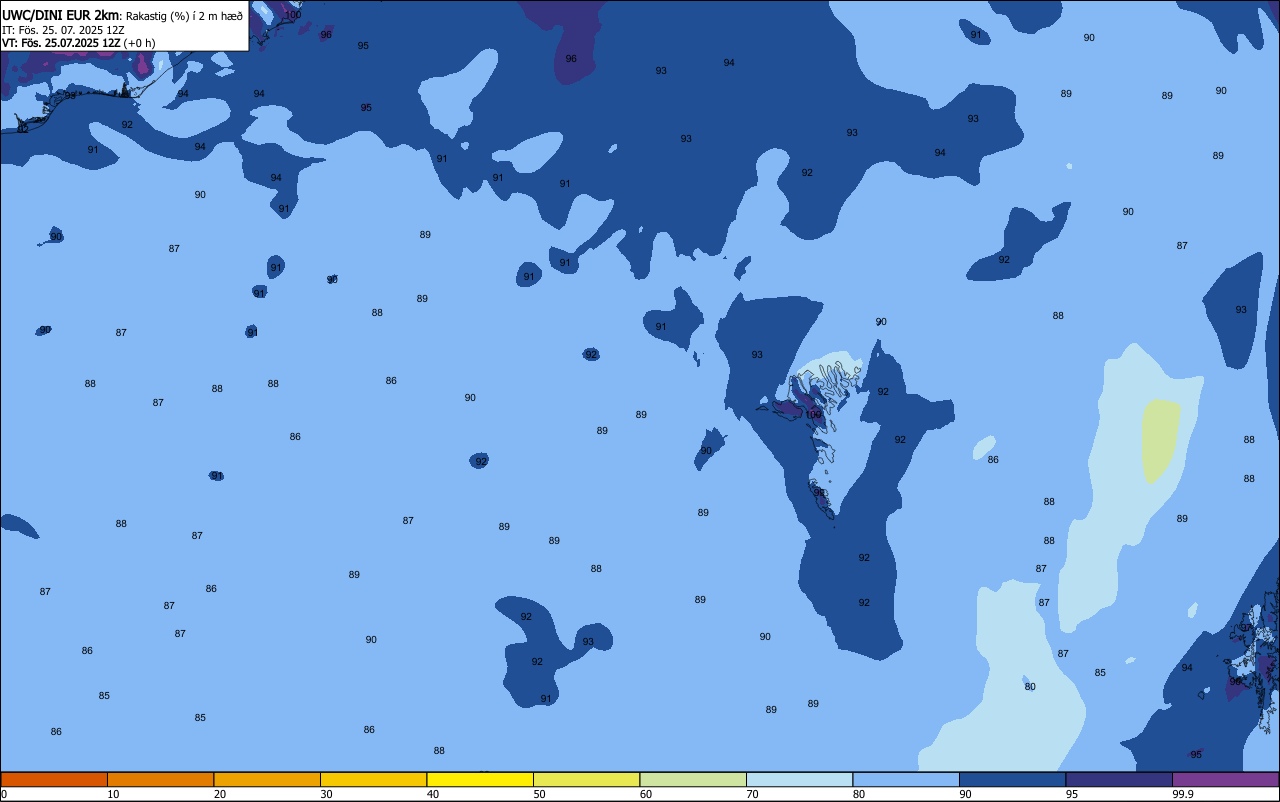Click the '30' legend tick label

[327, 794]
